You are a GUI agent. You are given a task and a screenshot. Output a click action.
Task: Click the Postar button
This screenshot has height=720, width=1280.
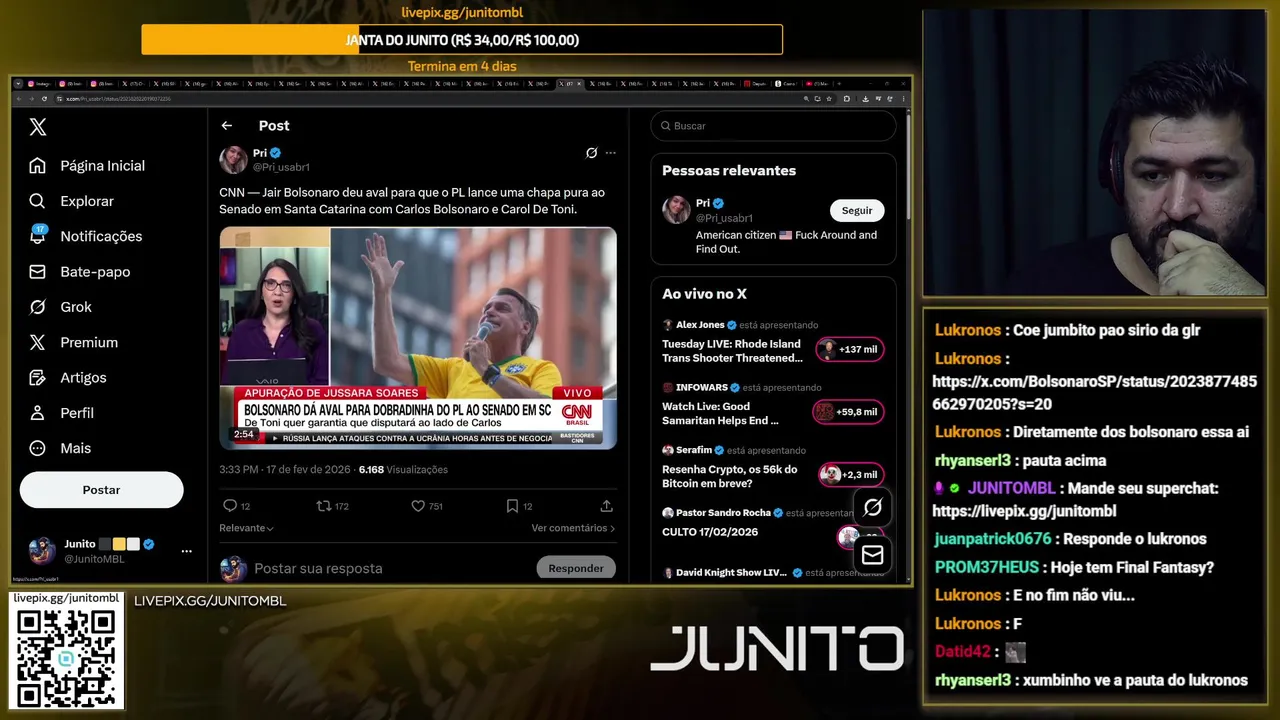pyautogui.click(x=101, y=490)
